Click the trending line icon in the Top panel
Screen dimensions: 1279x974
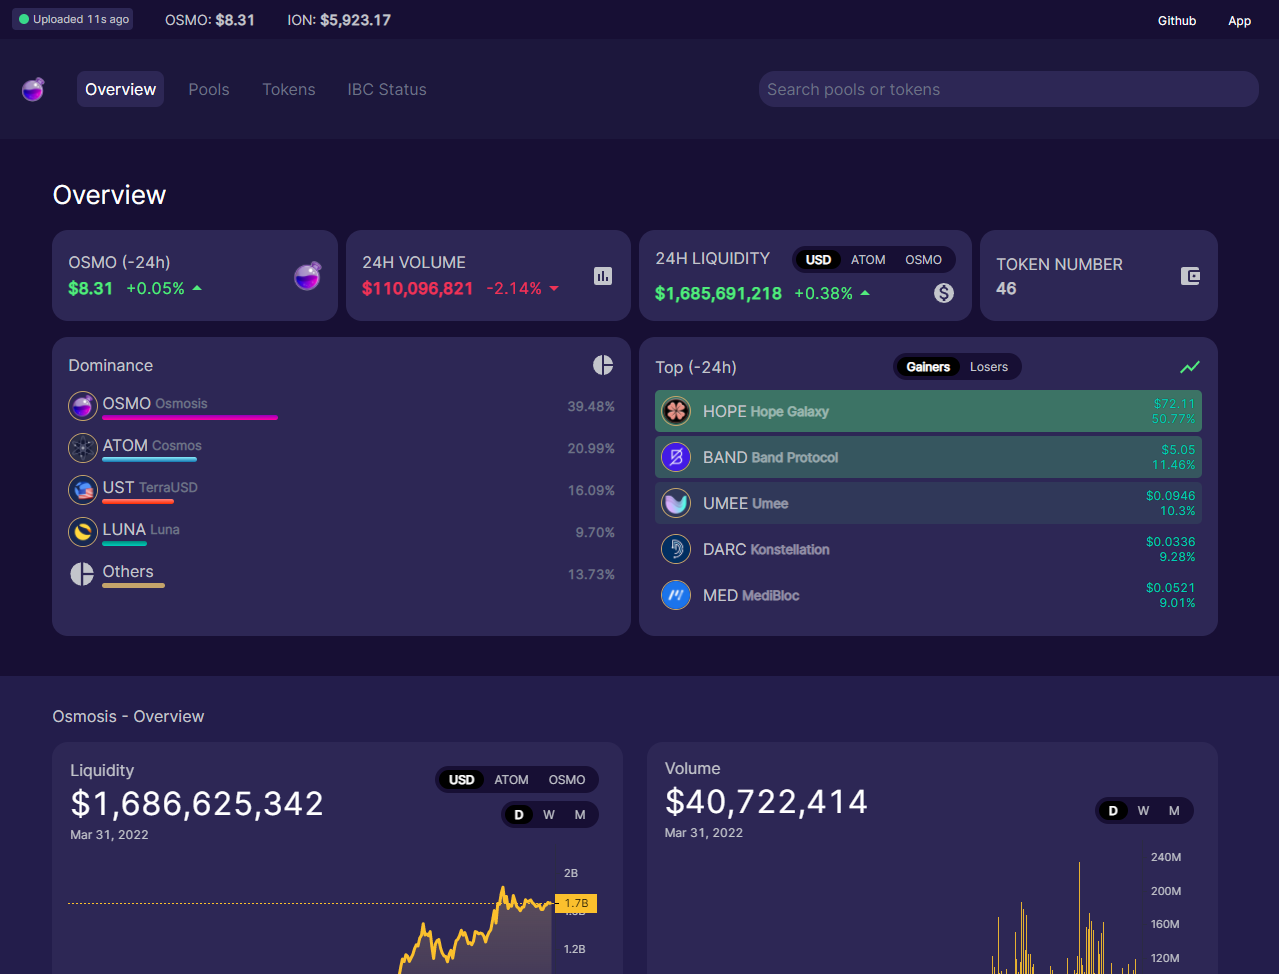(x=1190, y=367)
